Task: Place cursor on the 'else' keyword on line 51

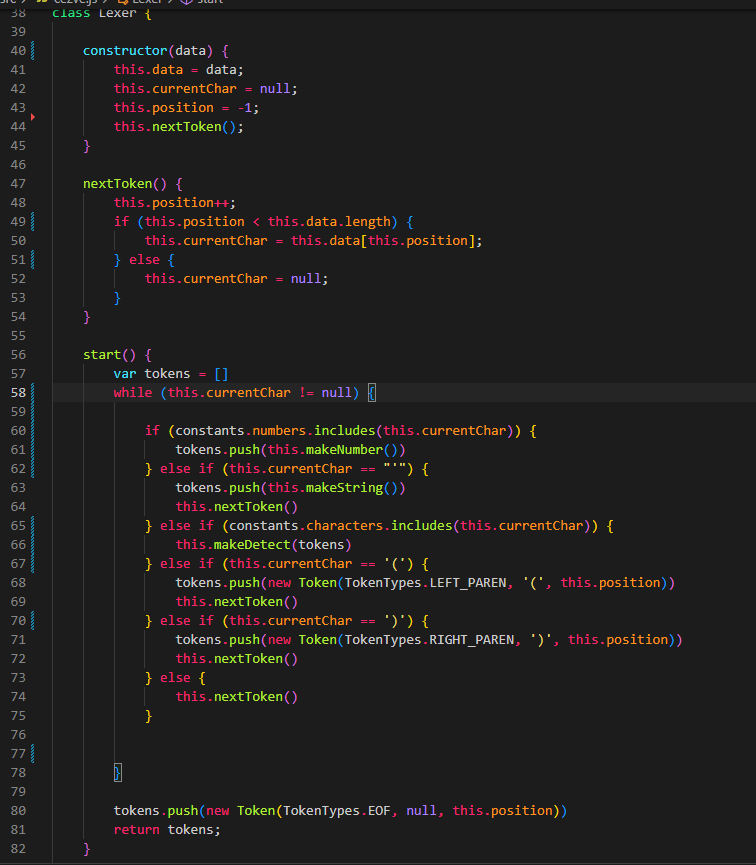Action: 144,260
